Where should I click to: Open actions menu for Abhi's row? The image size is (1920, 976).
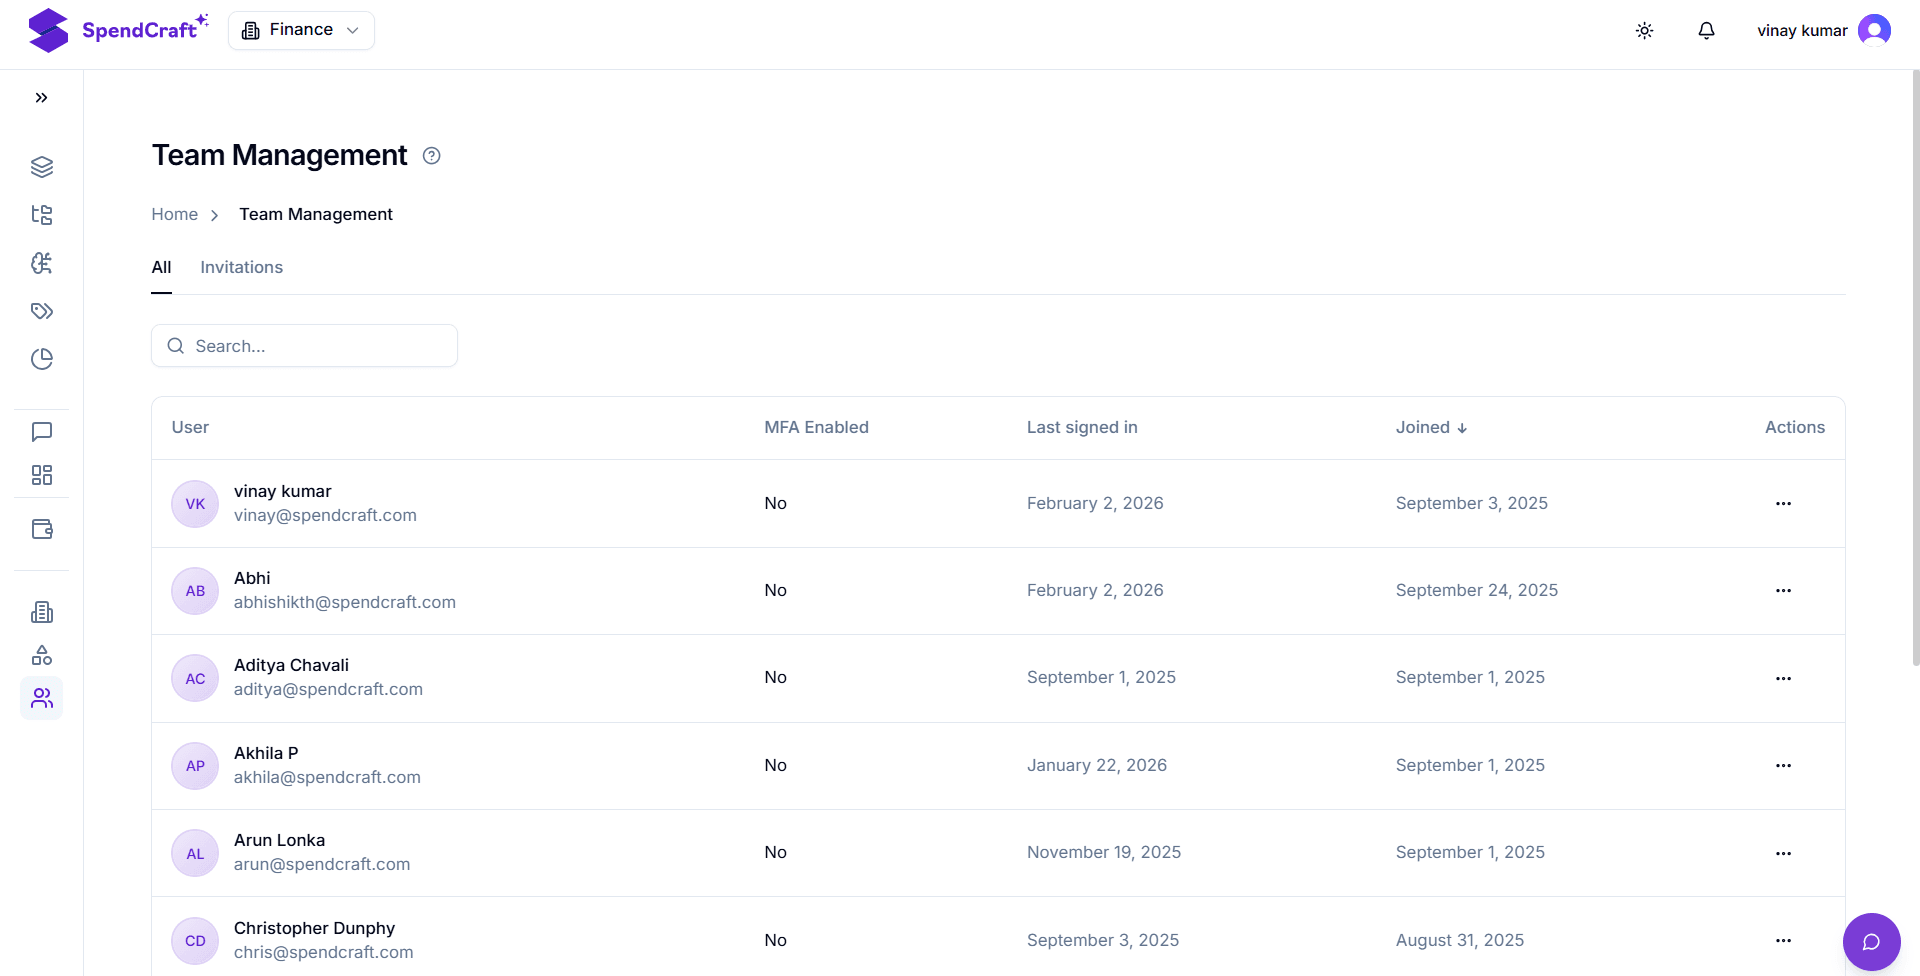(1783, 591)
